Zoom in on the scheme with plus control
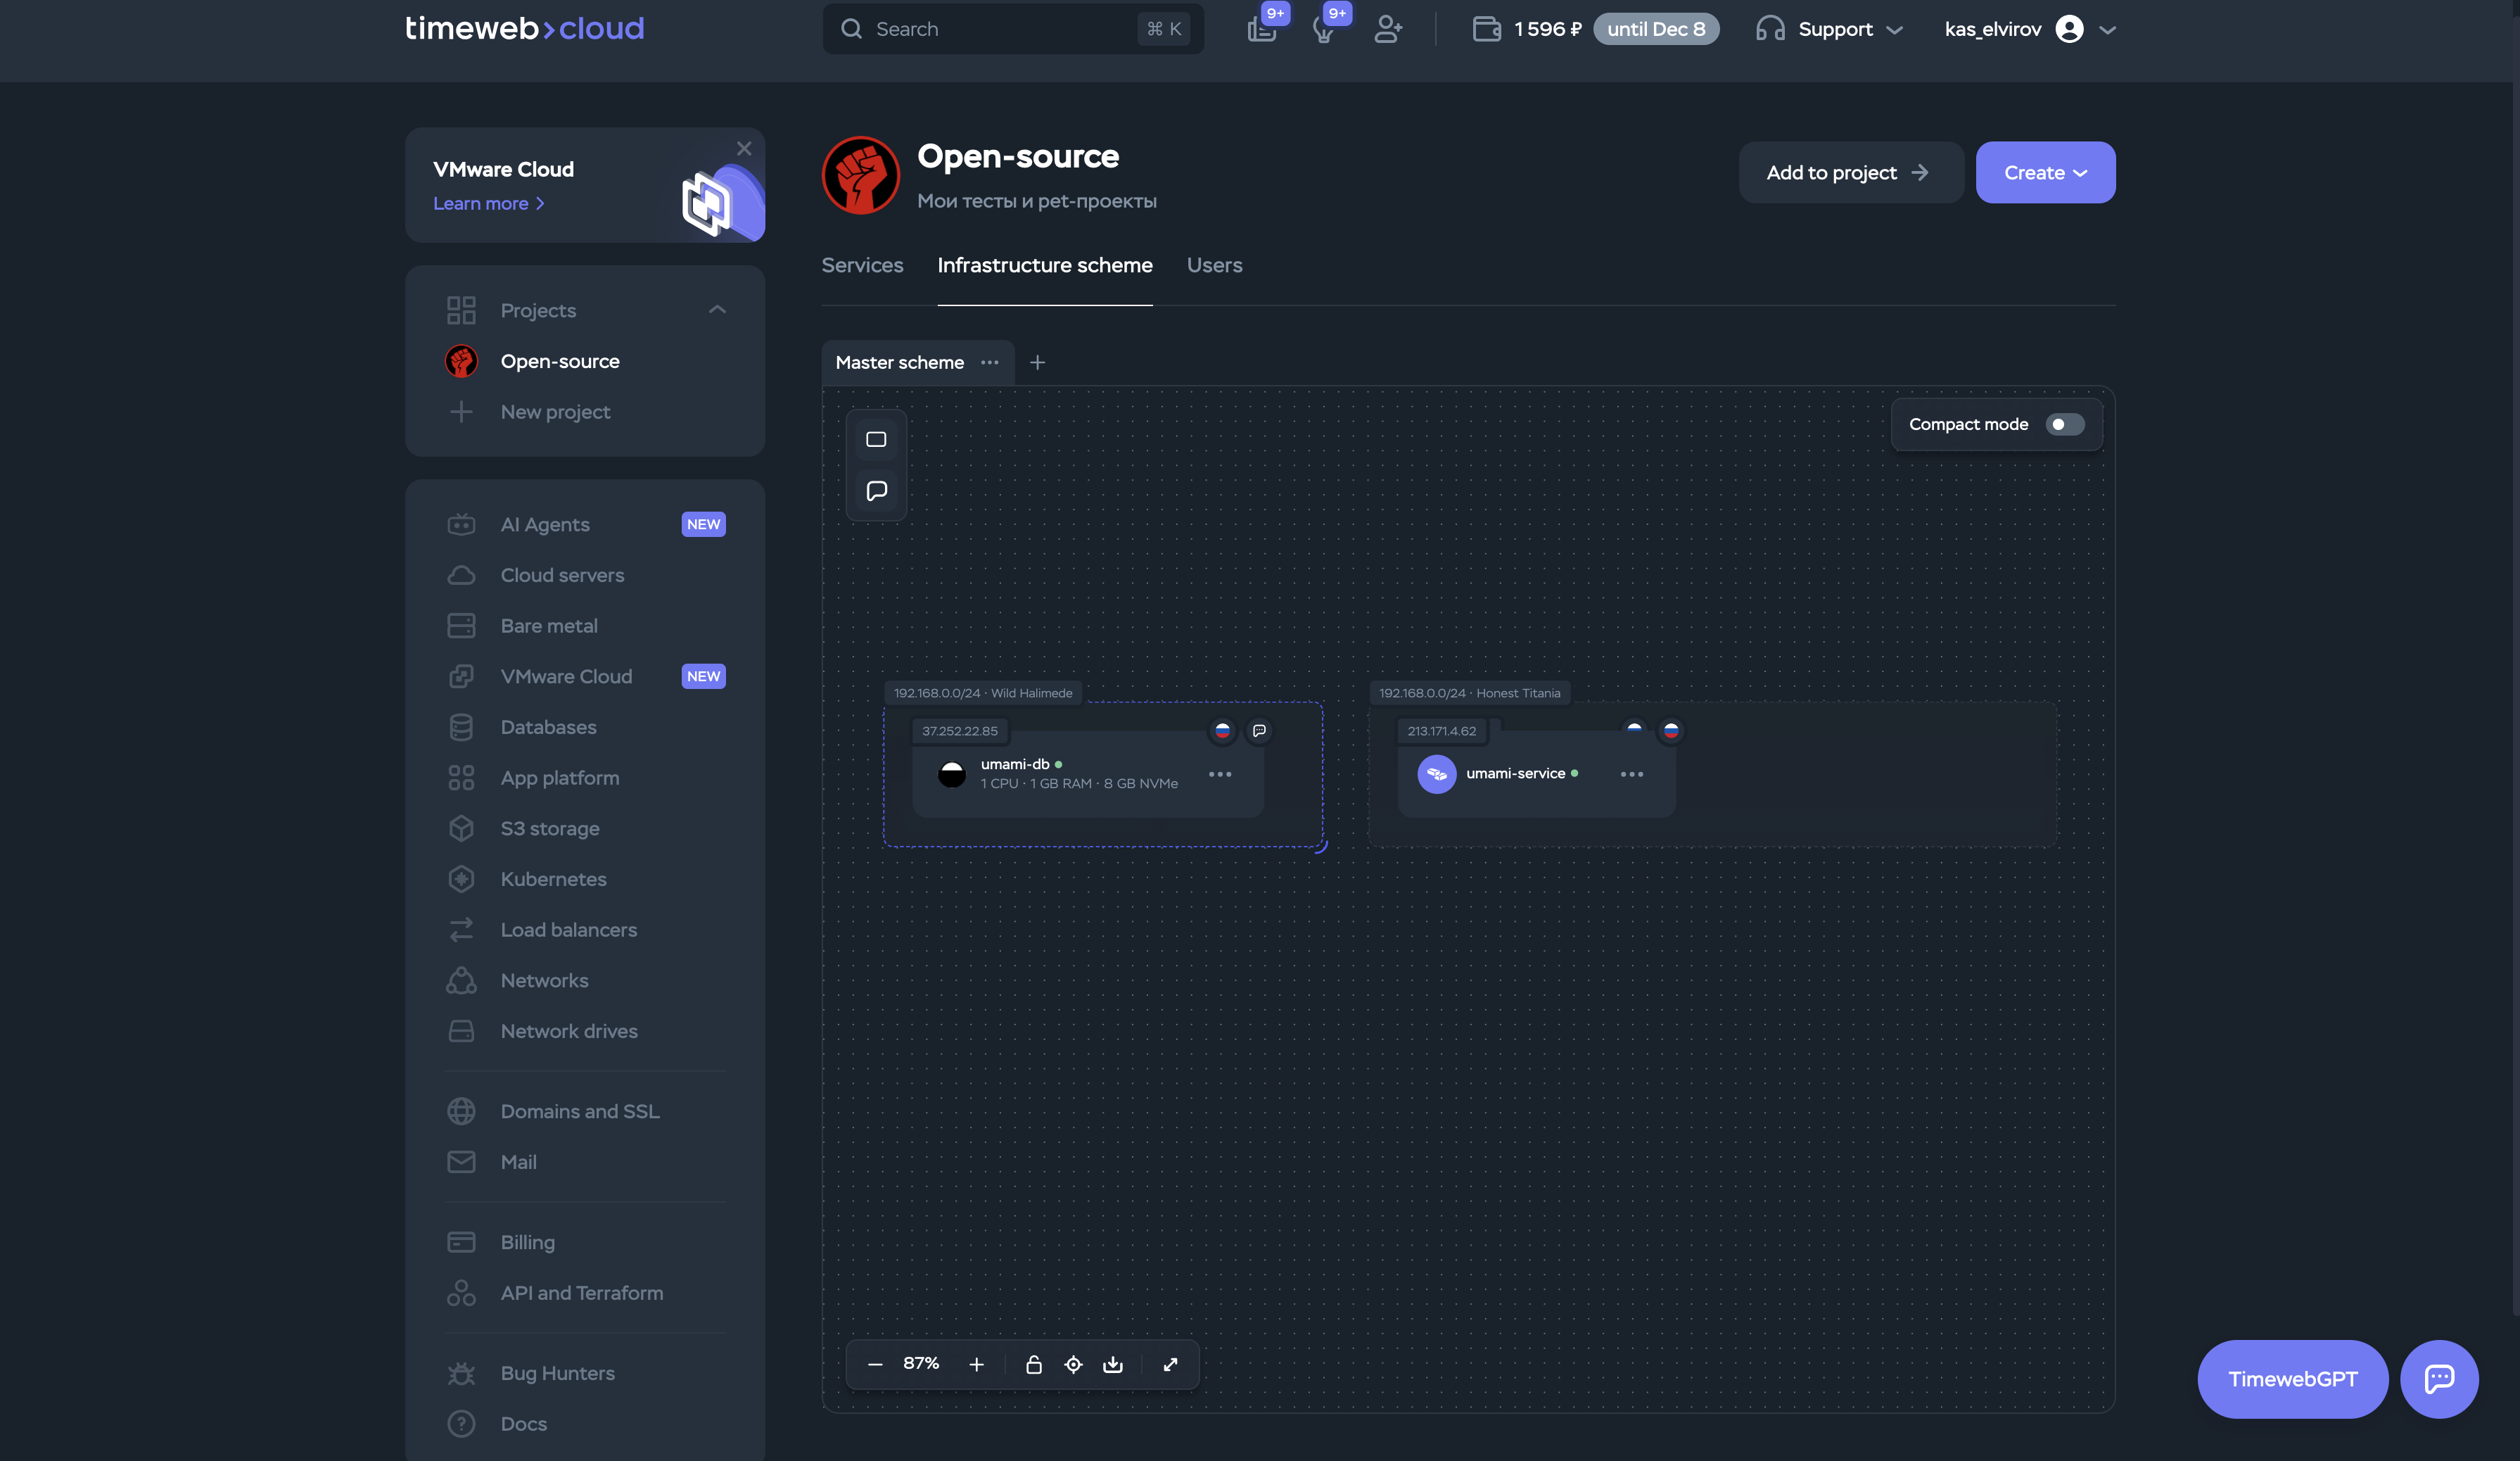This screenshot has width=2520, height=1461. click(976, 1364)
